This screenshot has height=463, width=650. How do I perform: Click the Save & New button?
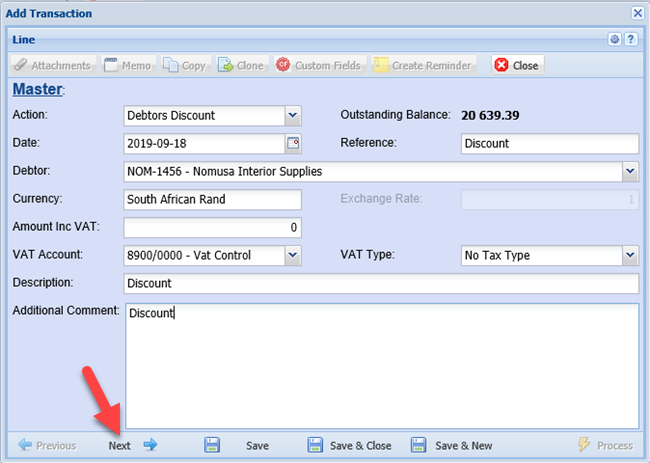451,446
